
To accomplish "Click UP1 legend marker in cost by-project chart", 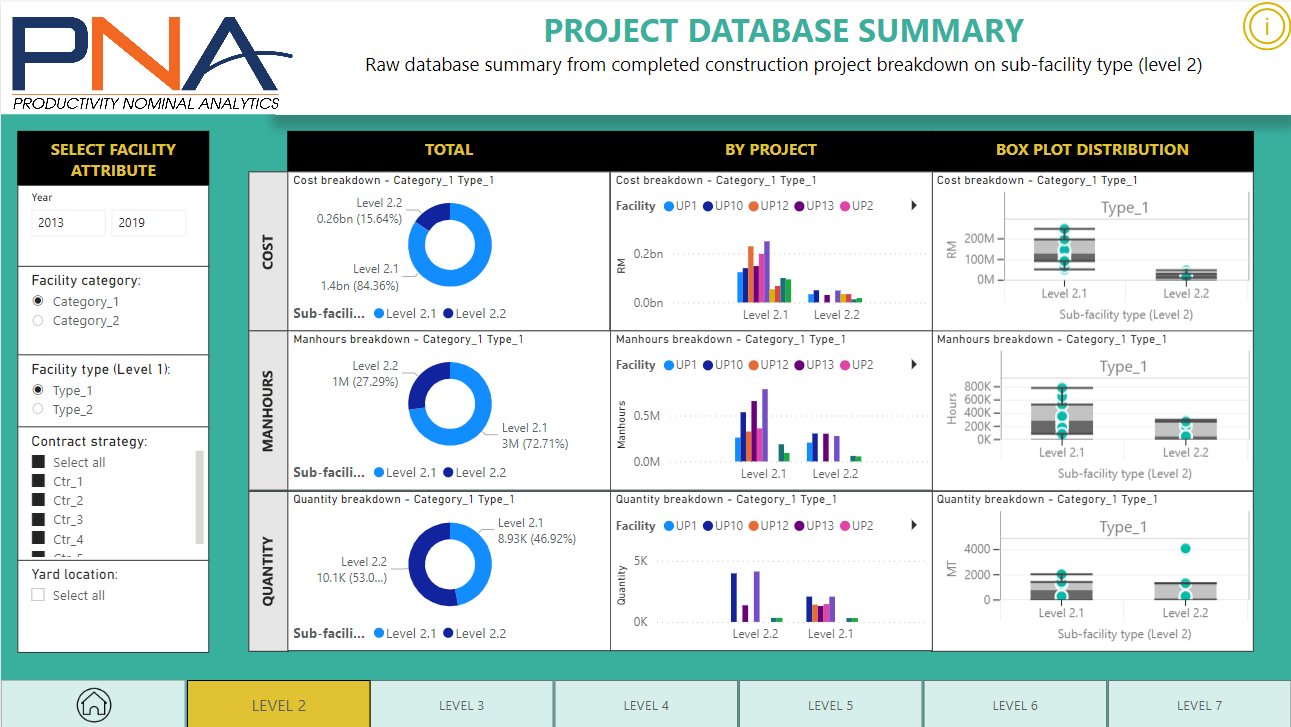I will tap(667, 206).
